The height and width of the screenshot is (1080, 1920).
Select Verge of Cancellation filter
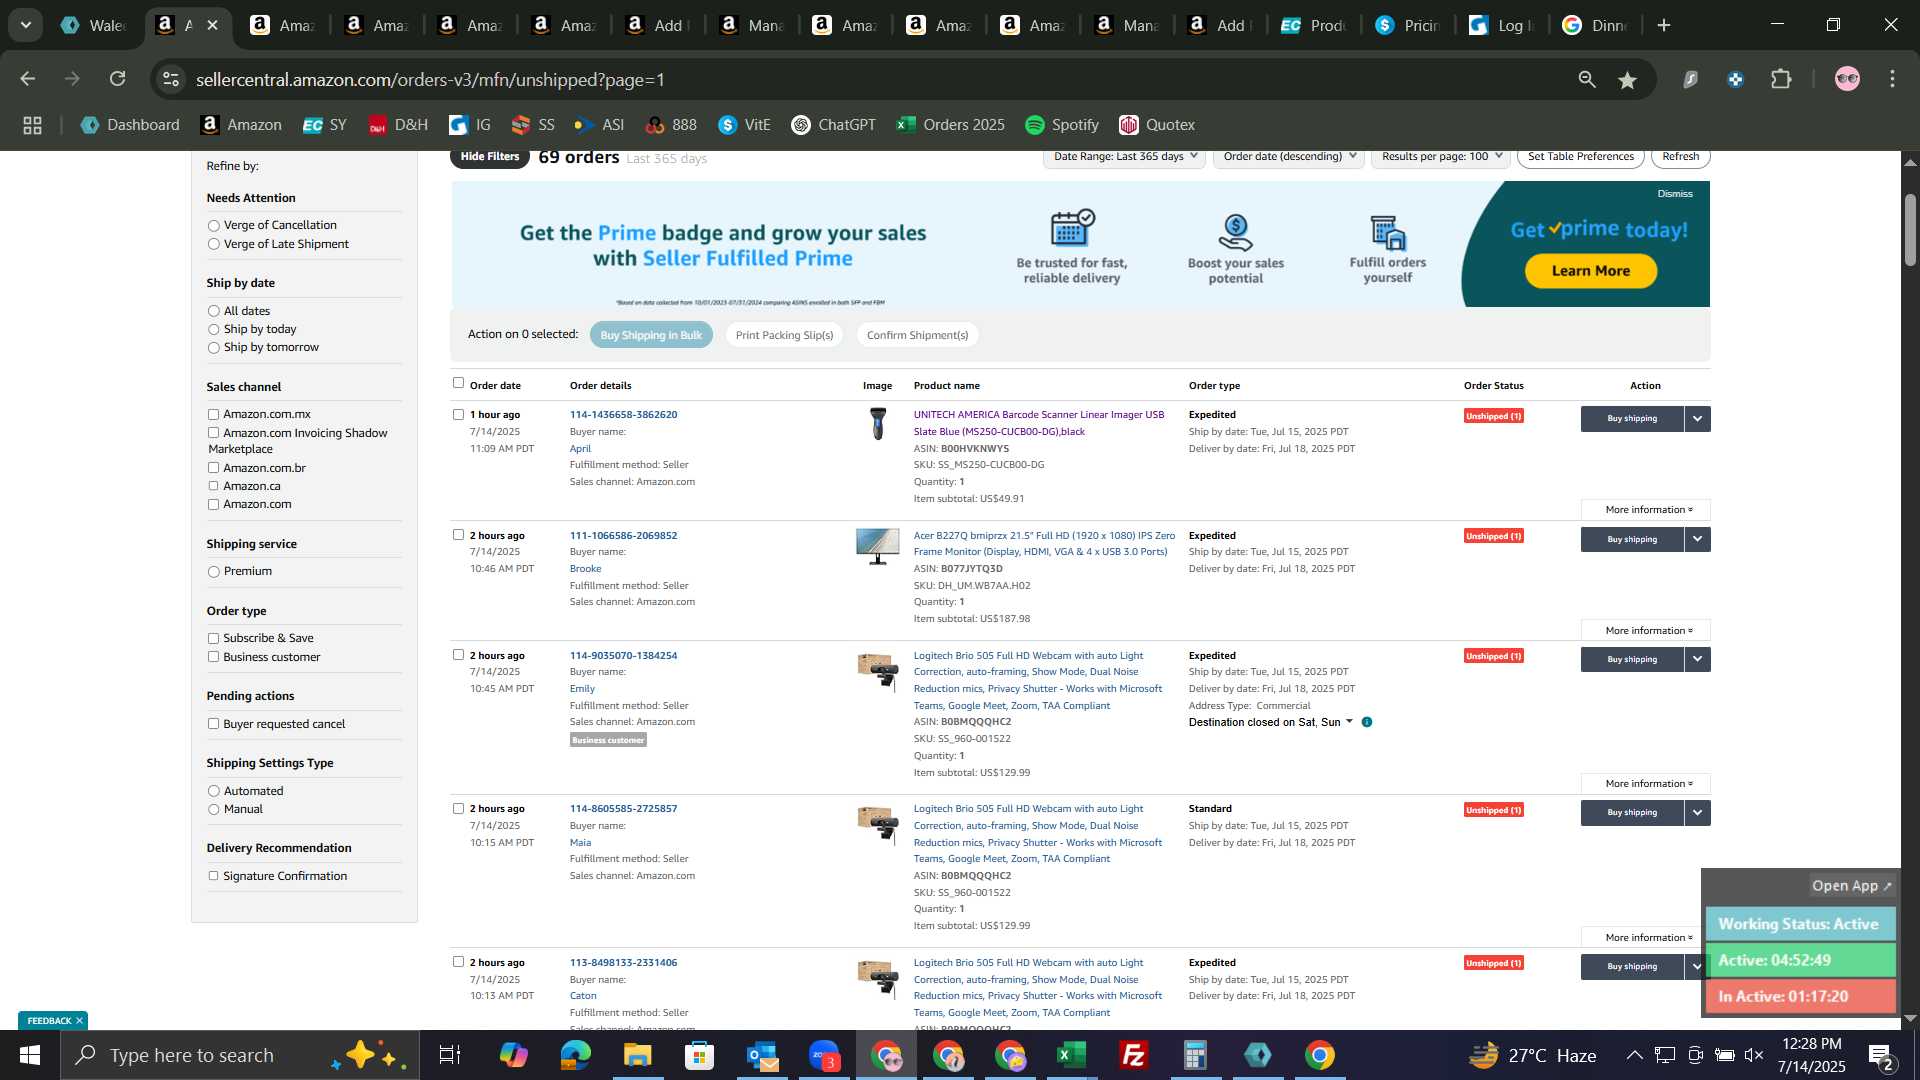coord(213,226)
